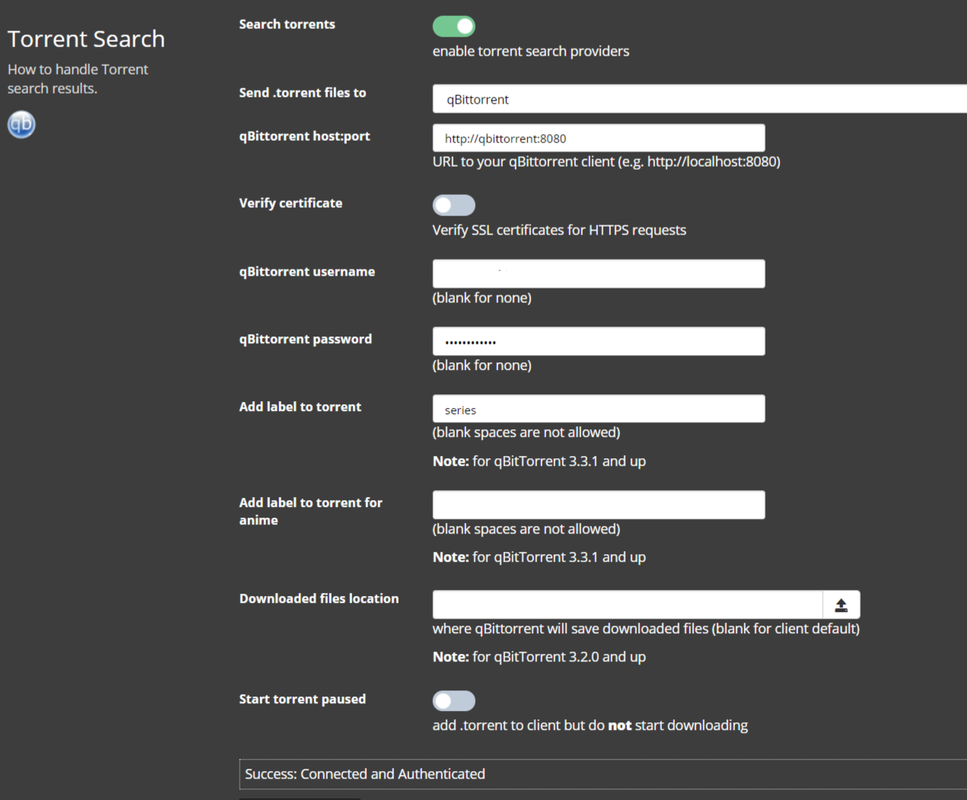Image resolution: width=967 pixels, height=800 pixels.
Task: Click 'Note: for qBitTorrent 3.2.0 and up'
Action: [539, 657]
